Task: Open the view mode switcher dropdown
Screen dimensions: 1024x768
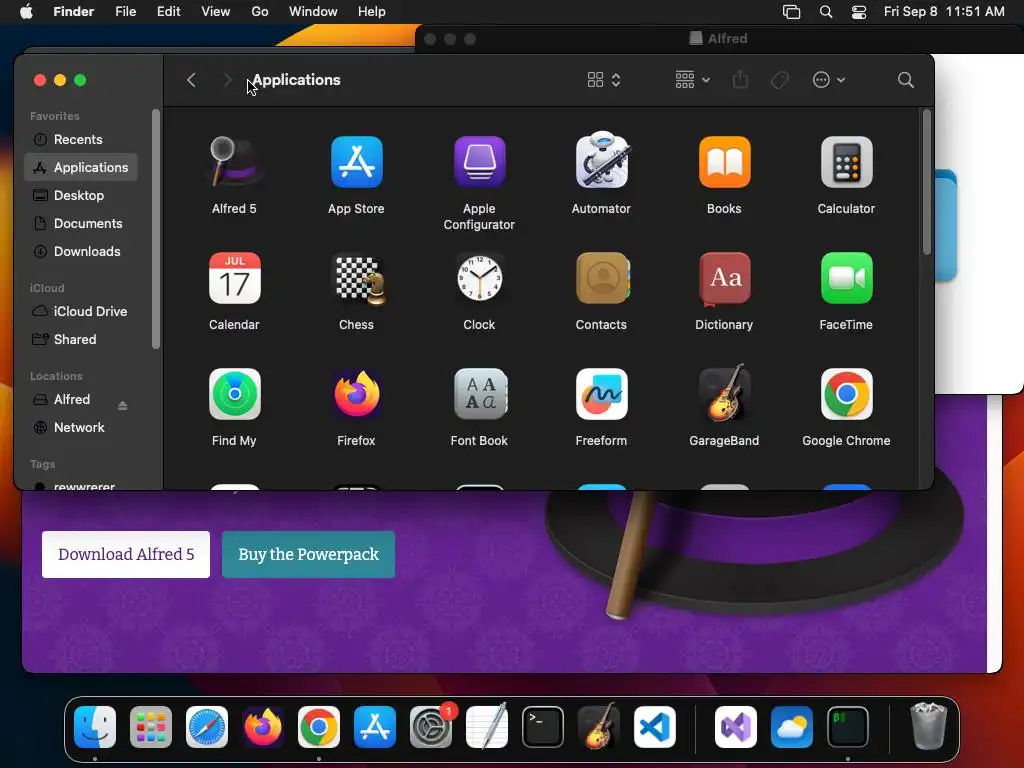Action: pos(603,80)
